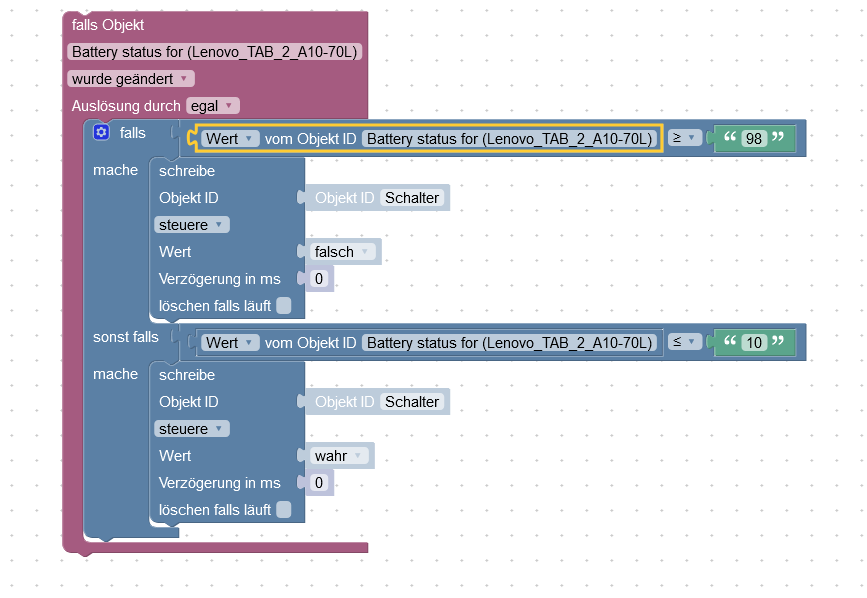Click the 'falls Objekt' trigger block header
This screenshot has height=598, width=867.
[x=108, y=25]
